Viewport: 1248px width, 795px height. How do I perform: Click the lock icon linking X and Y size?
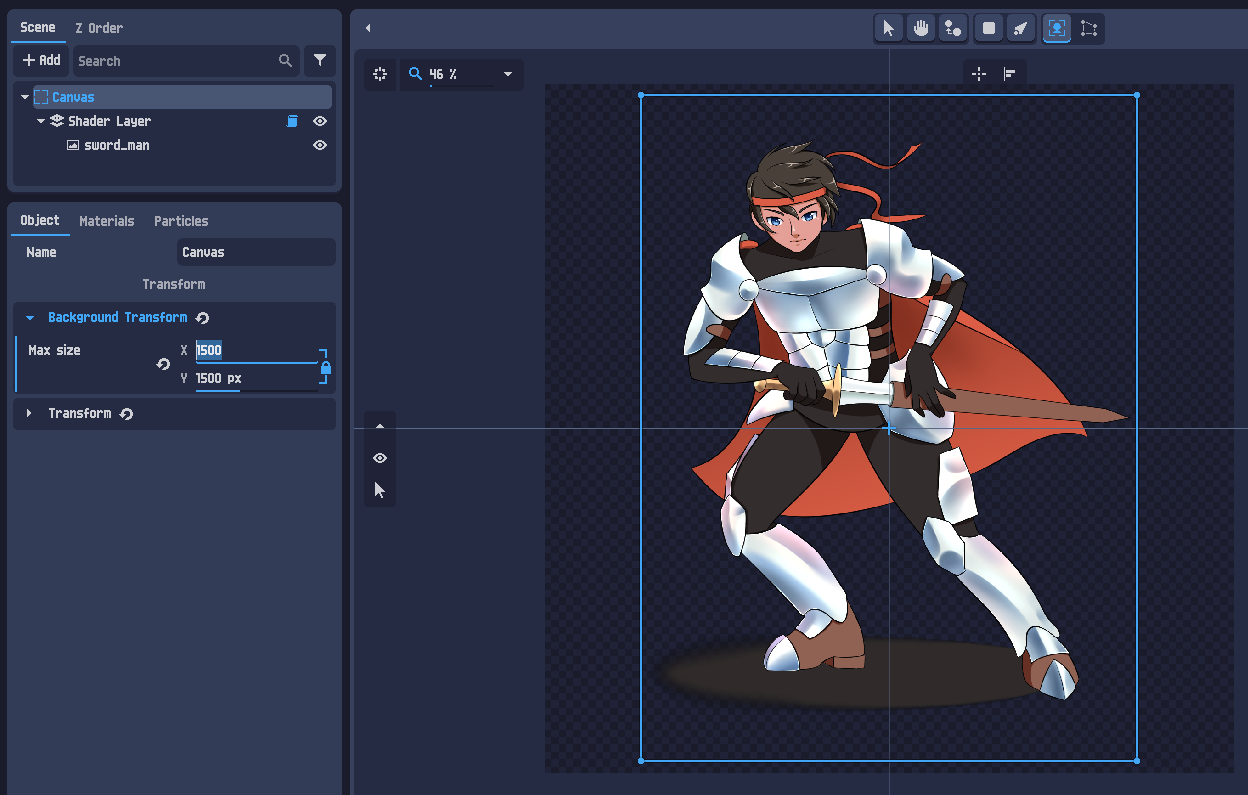[x=325, y=369]
